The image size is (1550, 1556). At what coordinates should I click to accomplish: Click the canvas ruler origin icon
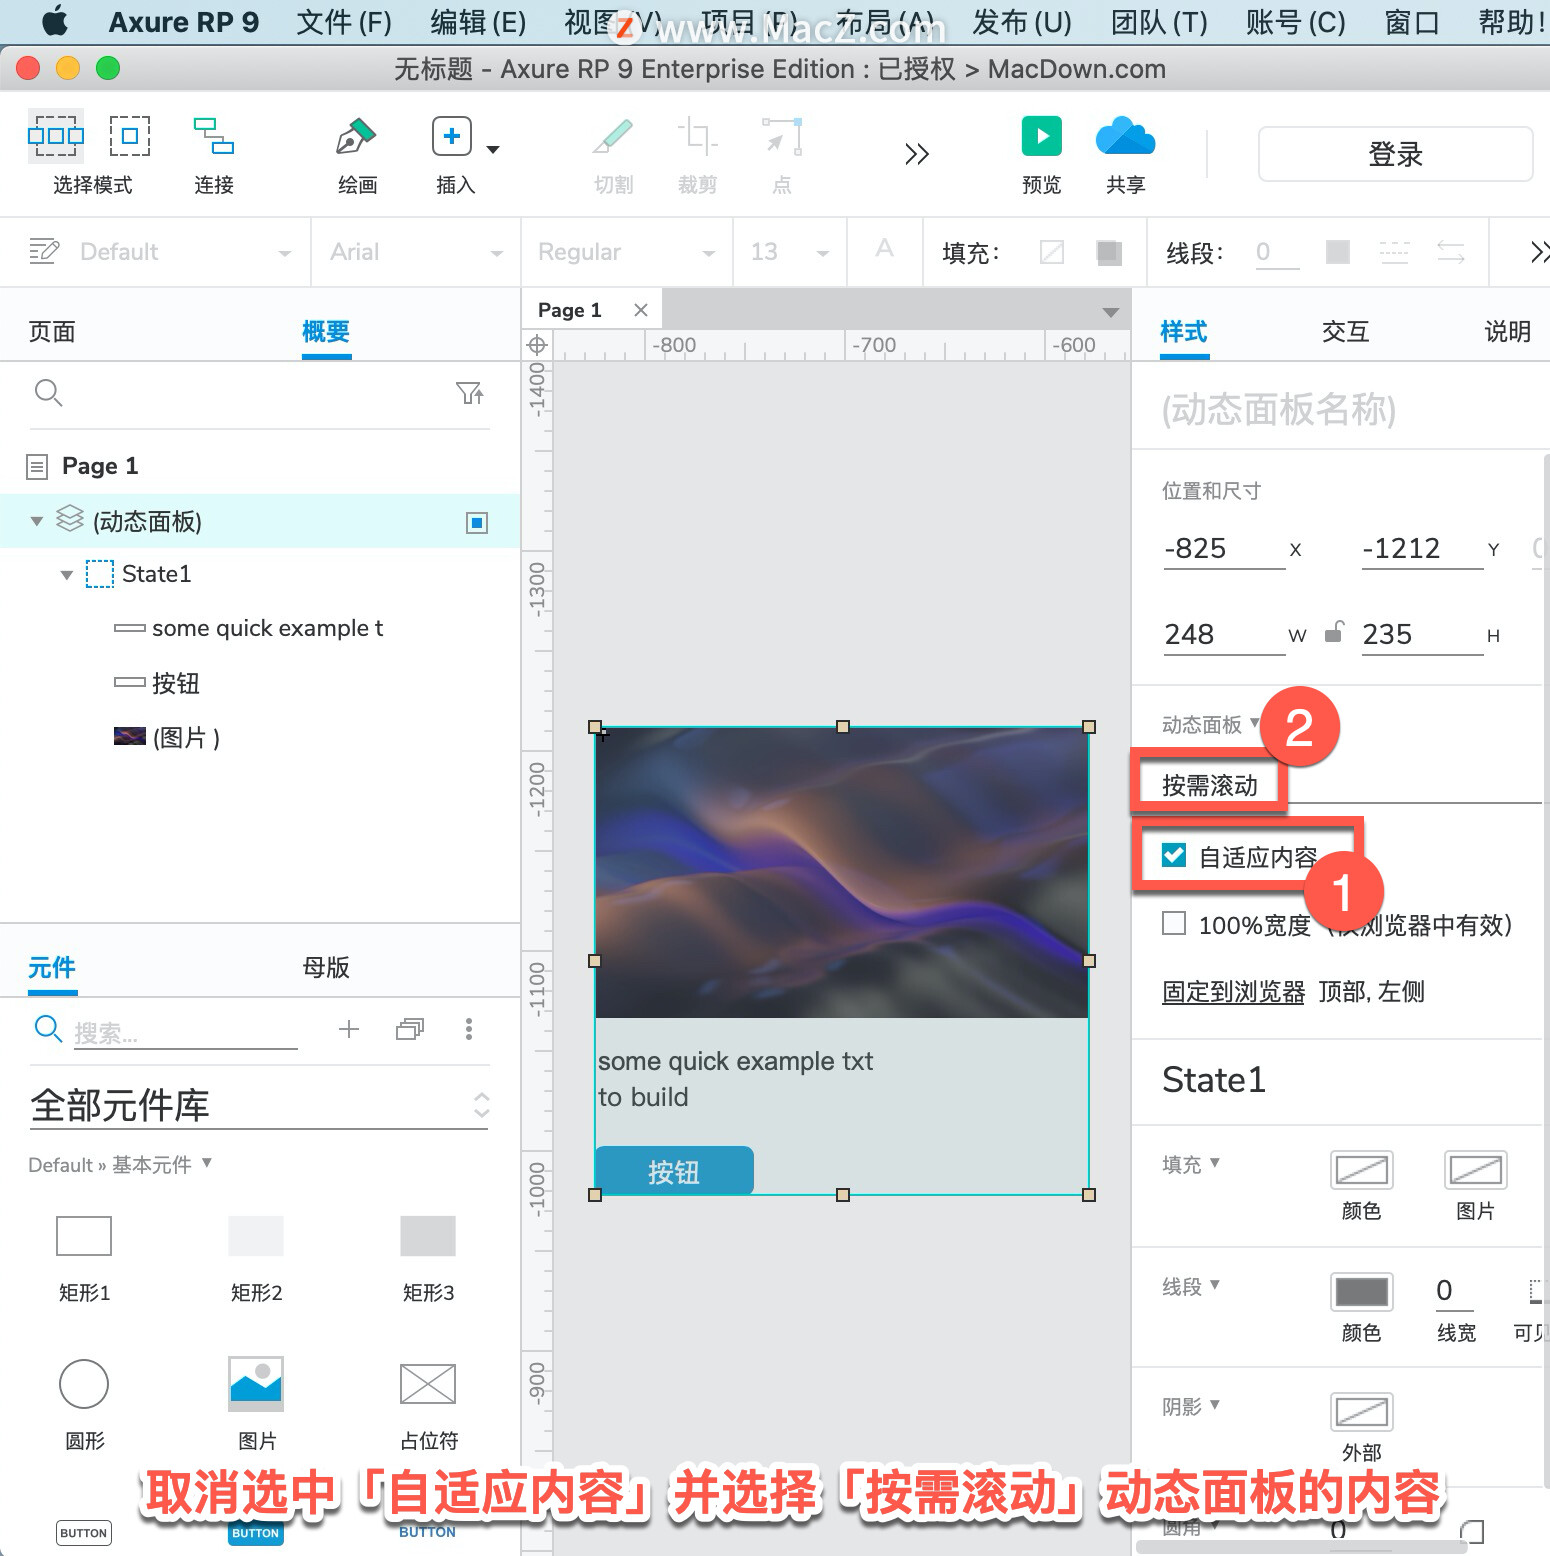537,345
